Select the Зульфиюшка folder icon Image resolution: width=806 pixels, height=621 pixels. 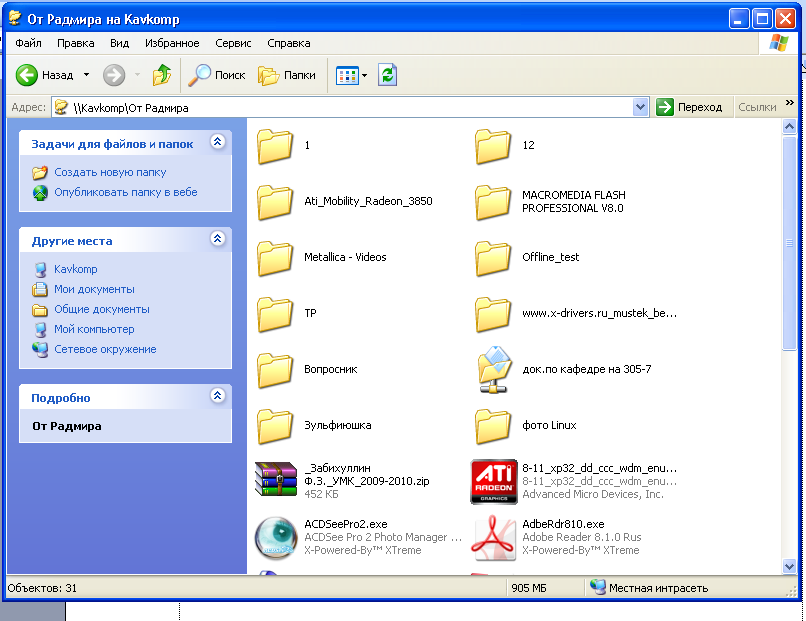click(275, 426)
